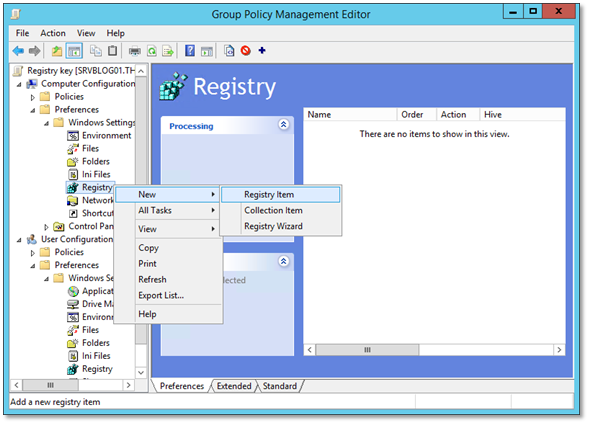Switch to the Extended tab
The height and width of the screenshot is (424, 589).
[x=234, y=386]
